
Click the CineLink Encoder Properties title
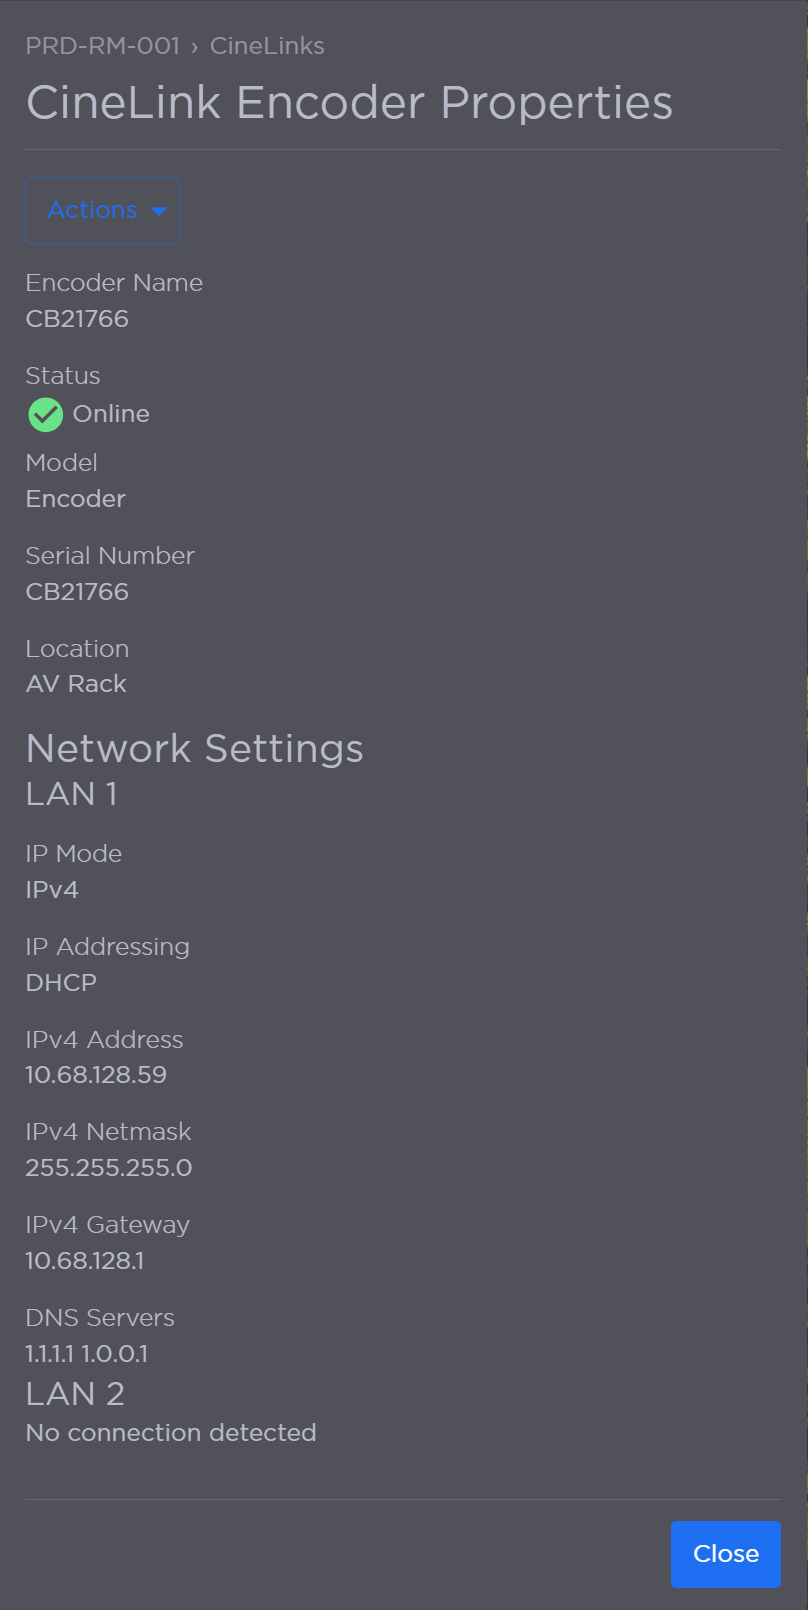click(x=350, y=101)
